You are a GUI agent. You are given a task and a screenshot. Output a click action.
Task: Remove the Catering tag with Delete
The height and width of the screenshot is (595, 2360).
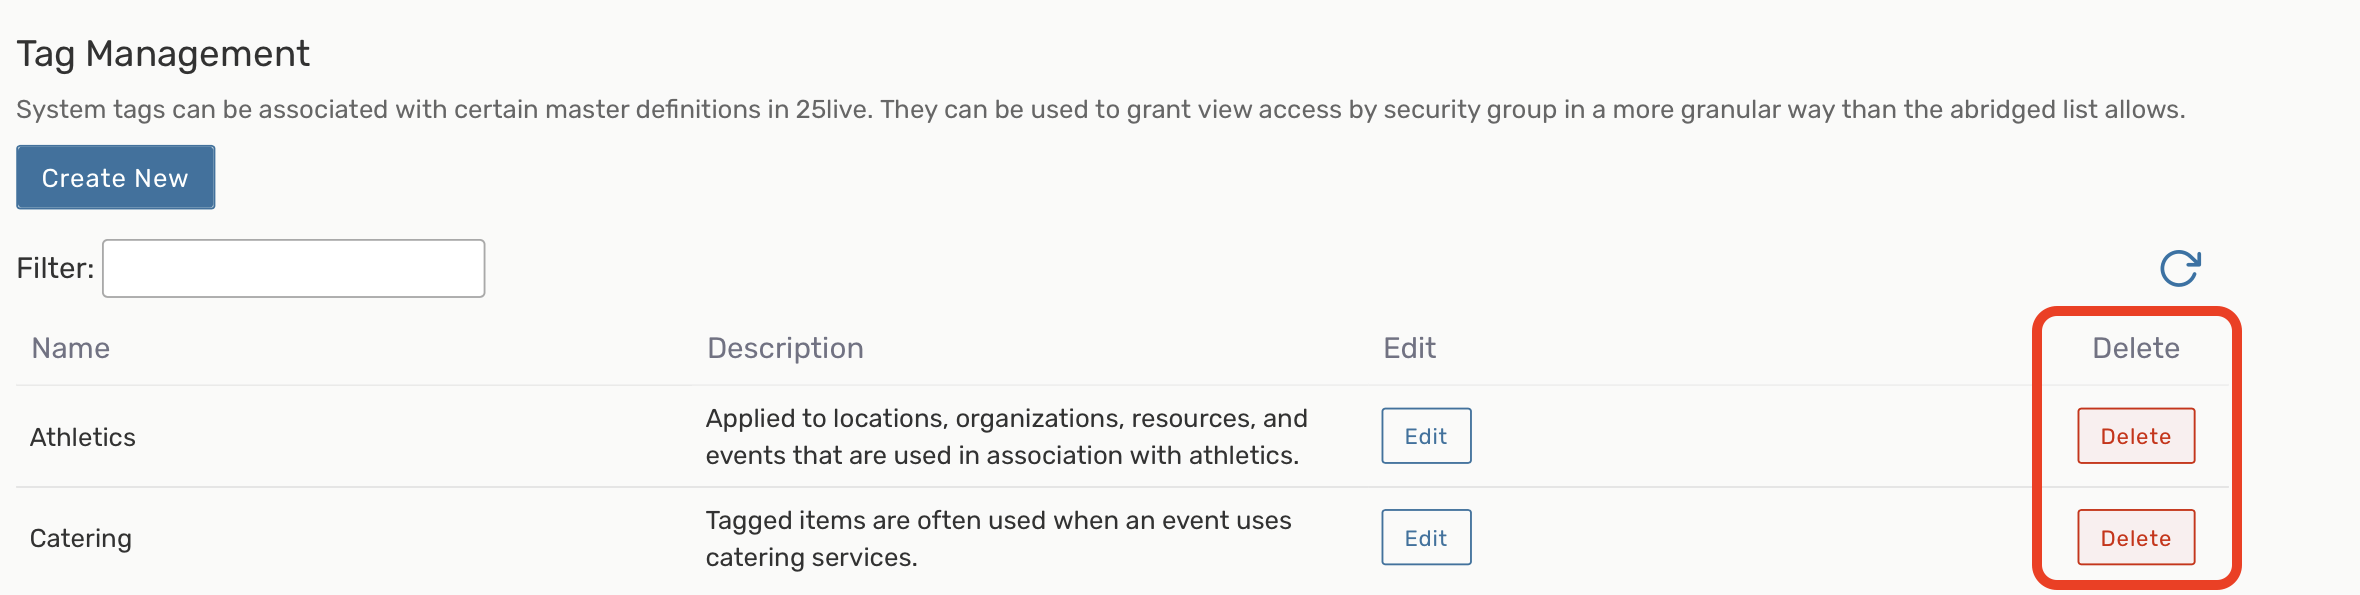pos(2135,538)
